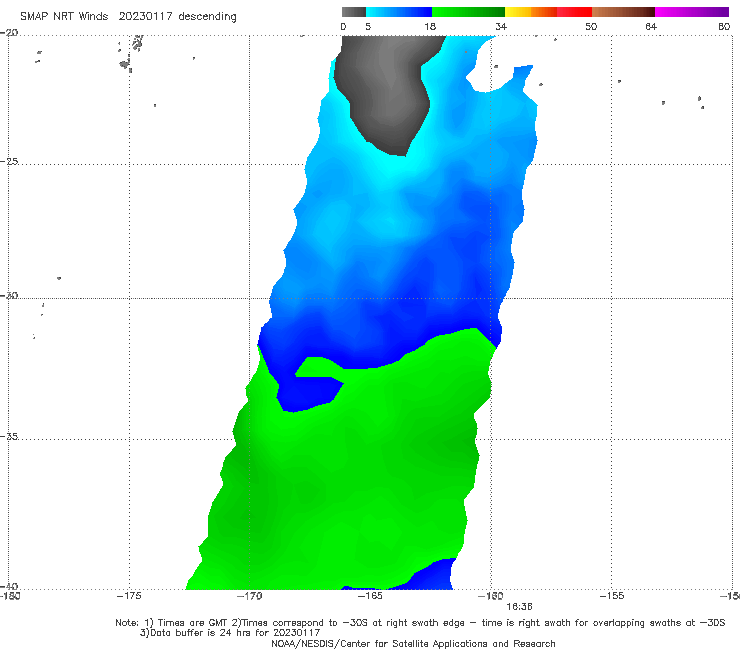Click the '64' label under the color bar
The height and width of the screenshot is (650, 740).
pos(651,26)
